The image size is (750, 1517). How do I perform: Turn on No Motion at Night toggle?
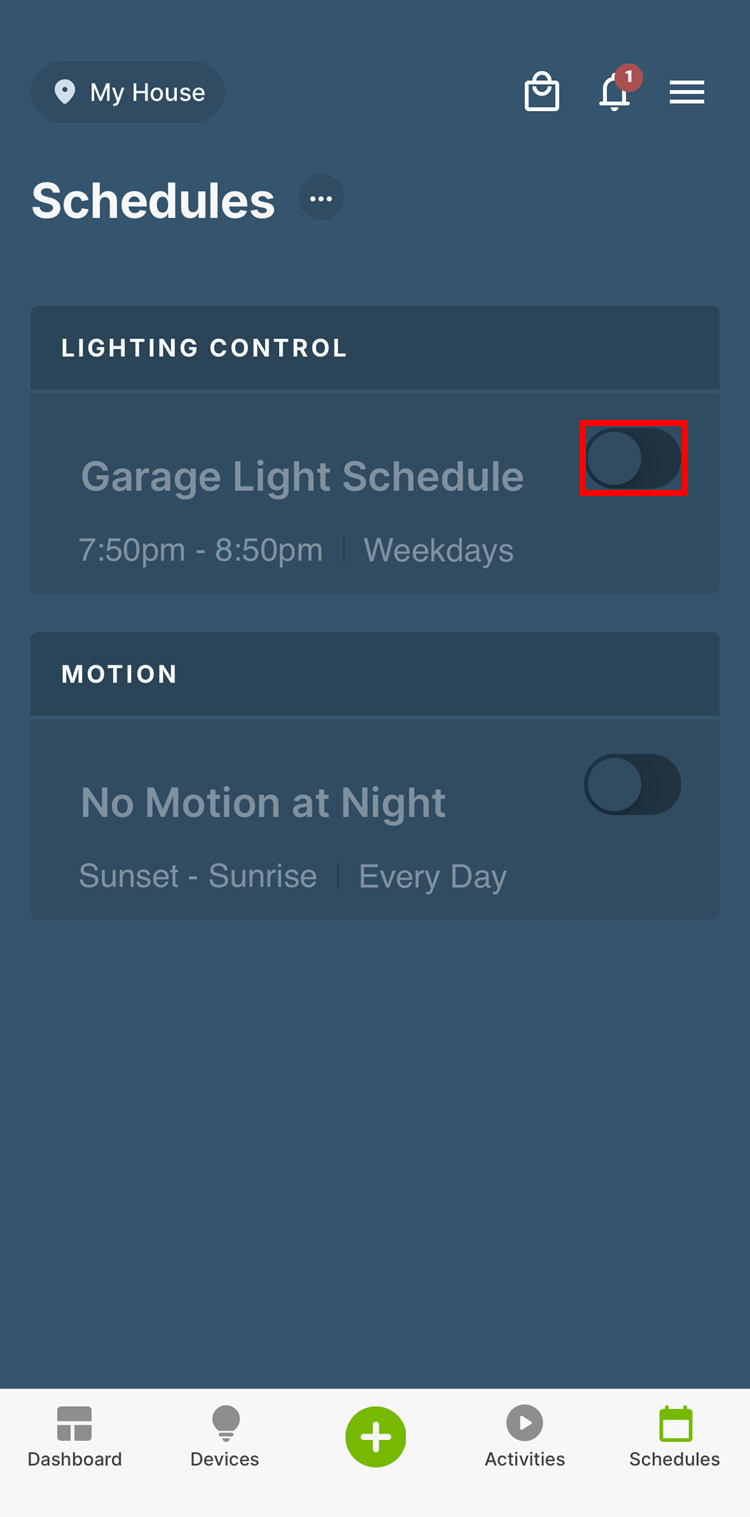click(633, 784)
